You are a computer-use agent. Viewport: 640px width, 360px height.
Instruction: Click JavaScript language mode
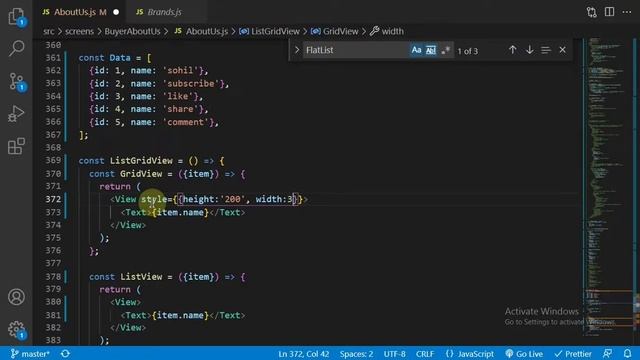pyautogui.click(x=470, y=354)
